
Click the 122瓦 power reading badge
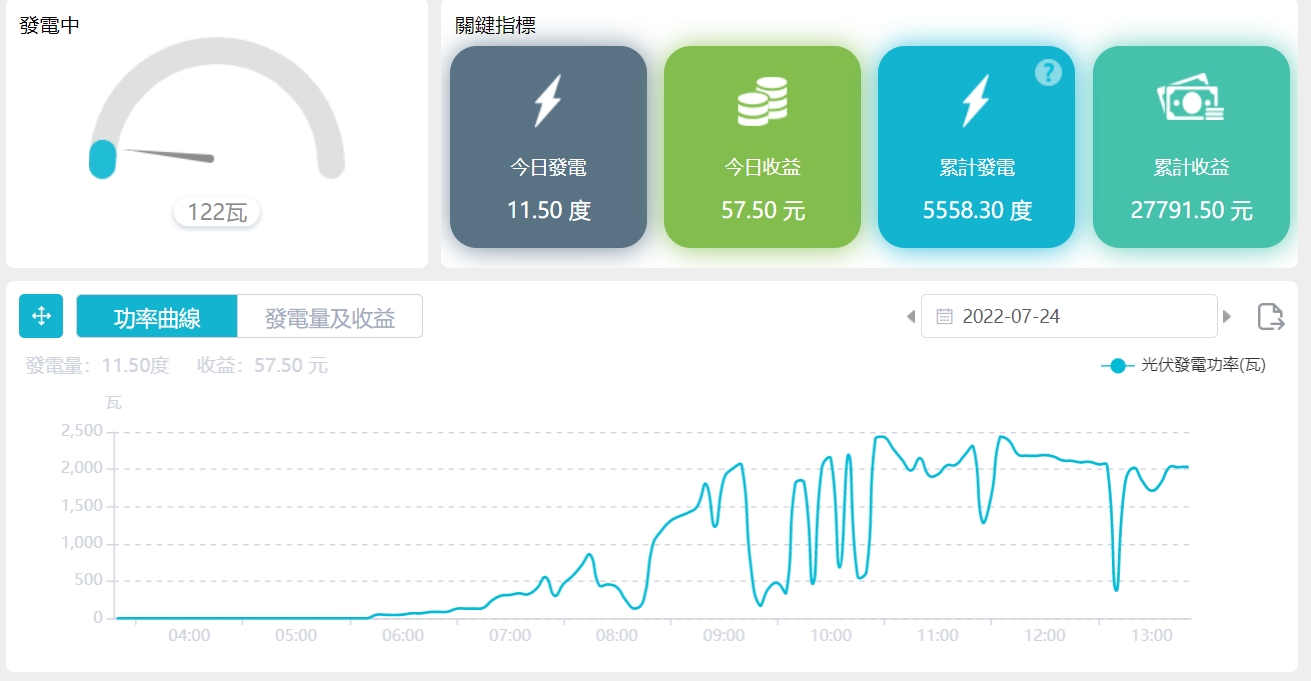(217, 212)
